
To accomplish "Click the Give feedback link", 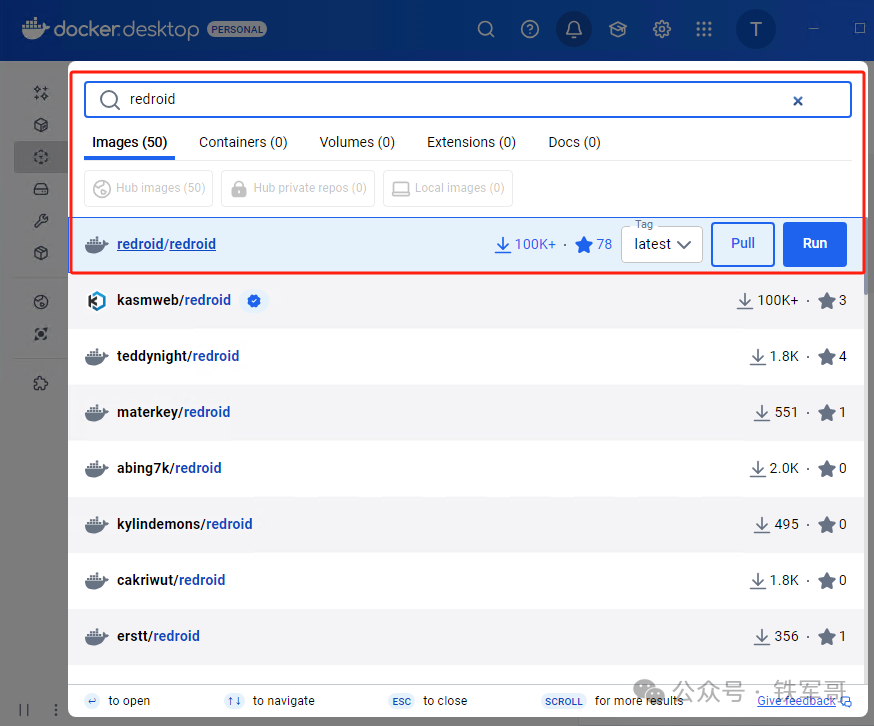I will [796, 701].
